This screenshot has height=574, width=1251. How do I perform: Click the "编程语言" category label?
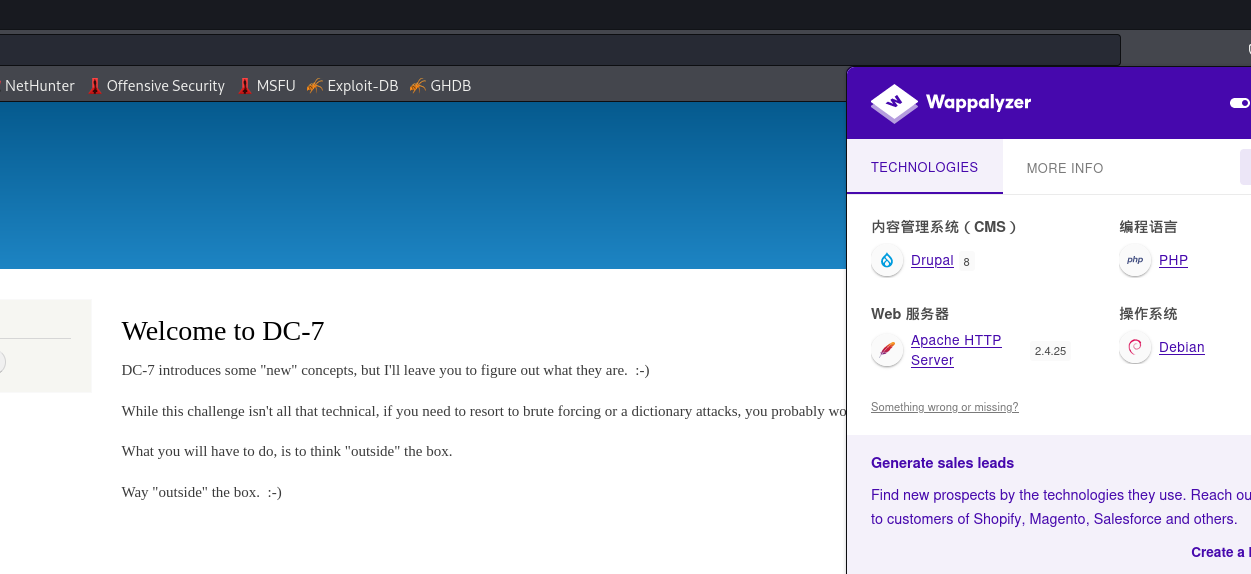(1148, 227)
